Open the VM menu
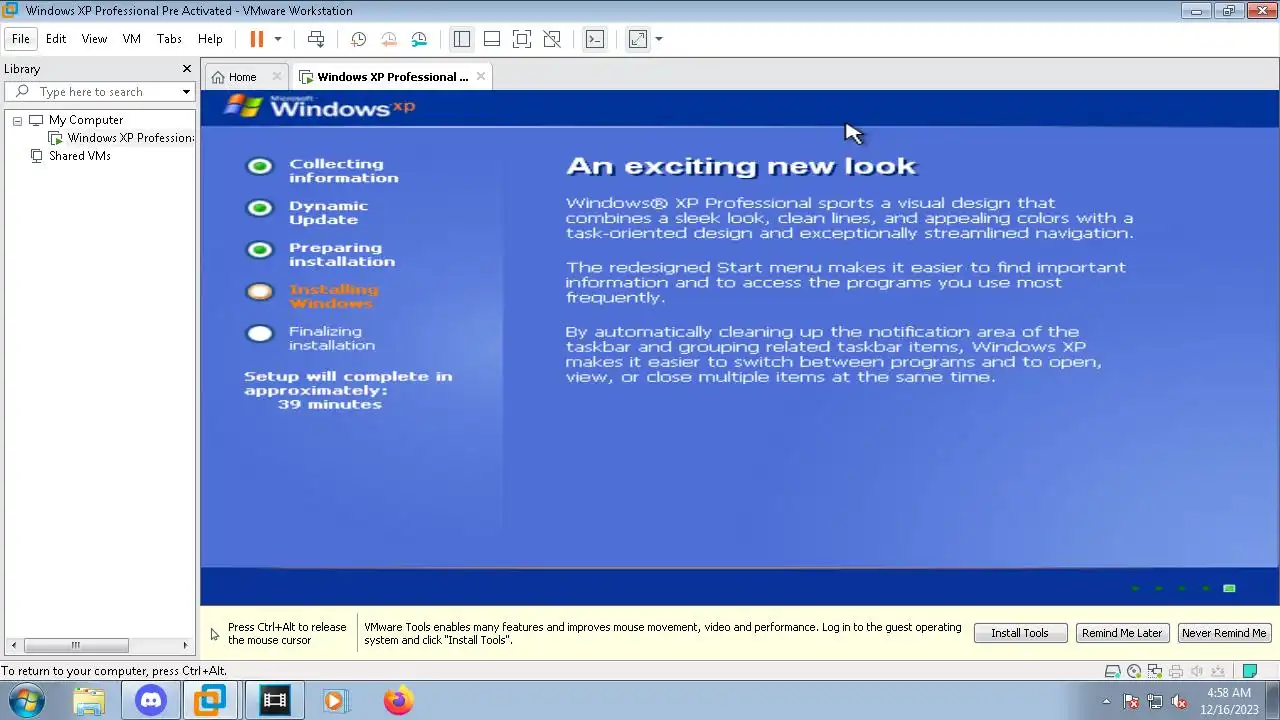Screen dimensions: 1280x720 131,39
